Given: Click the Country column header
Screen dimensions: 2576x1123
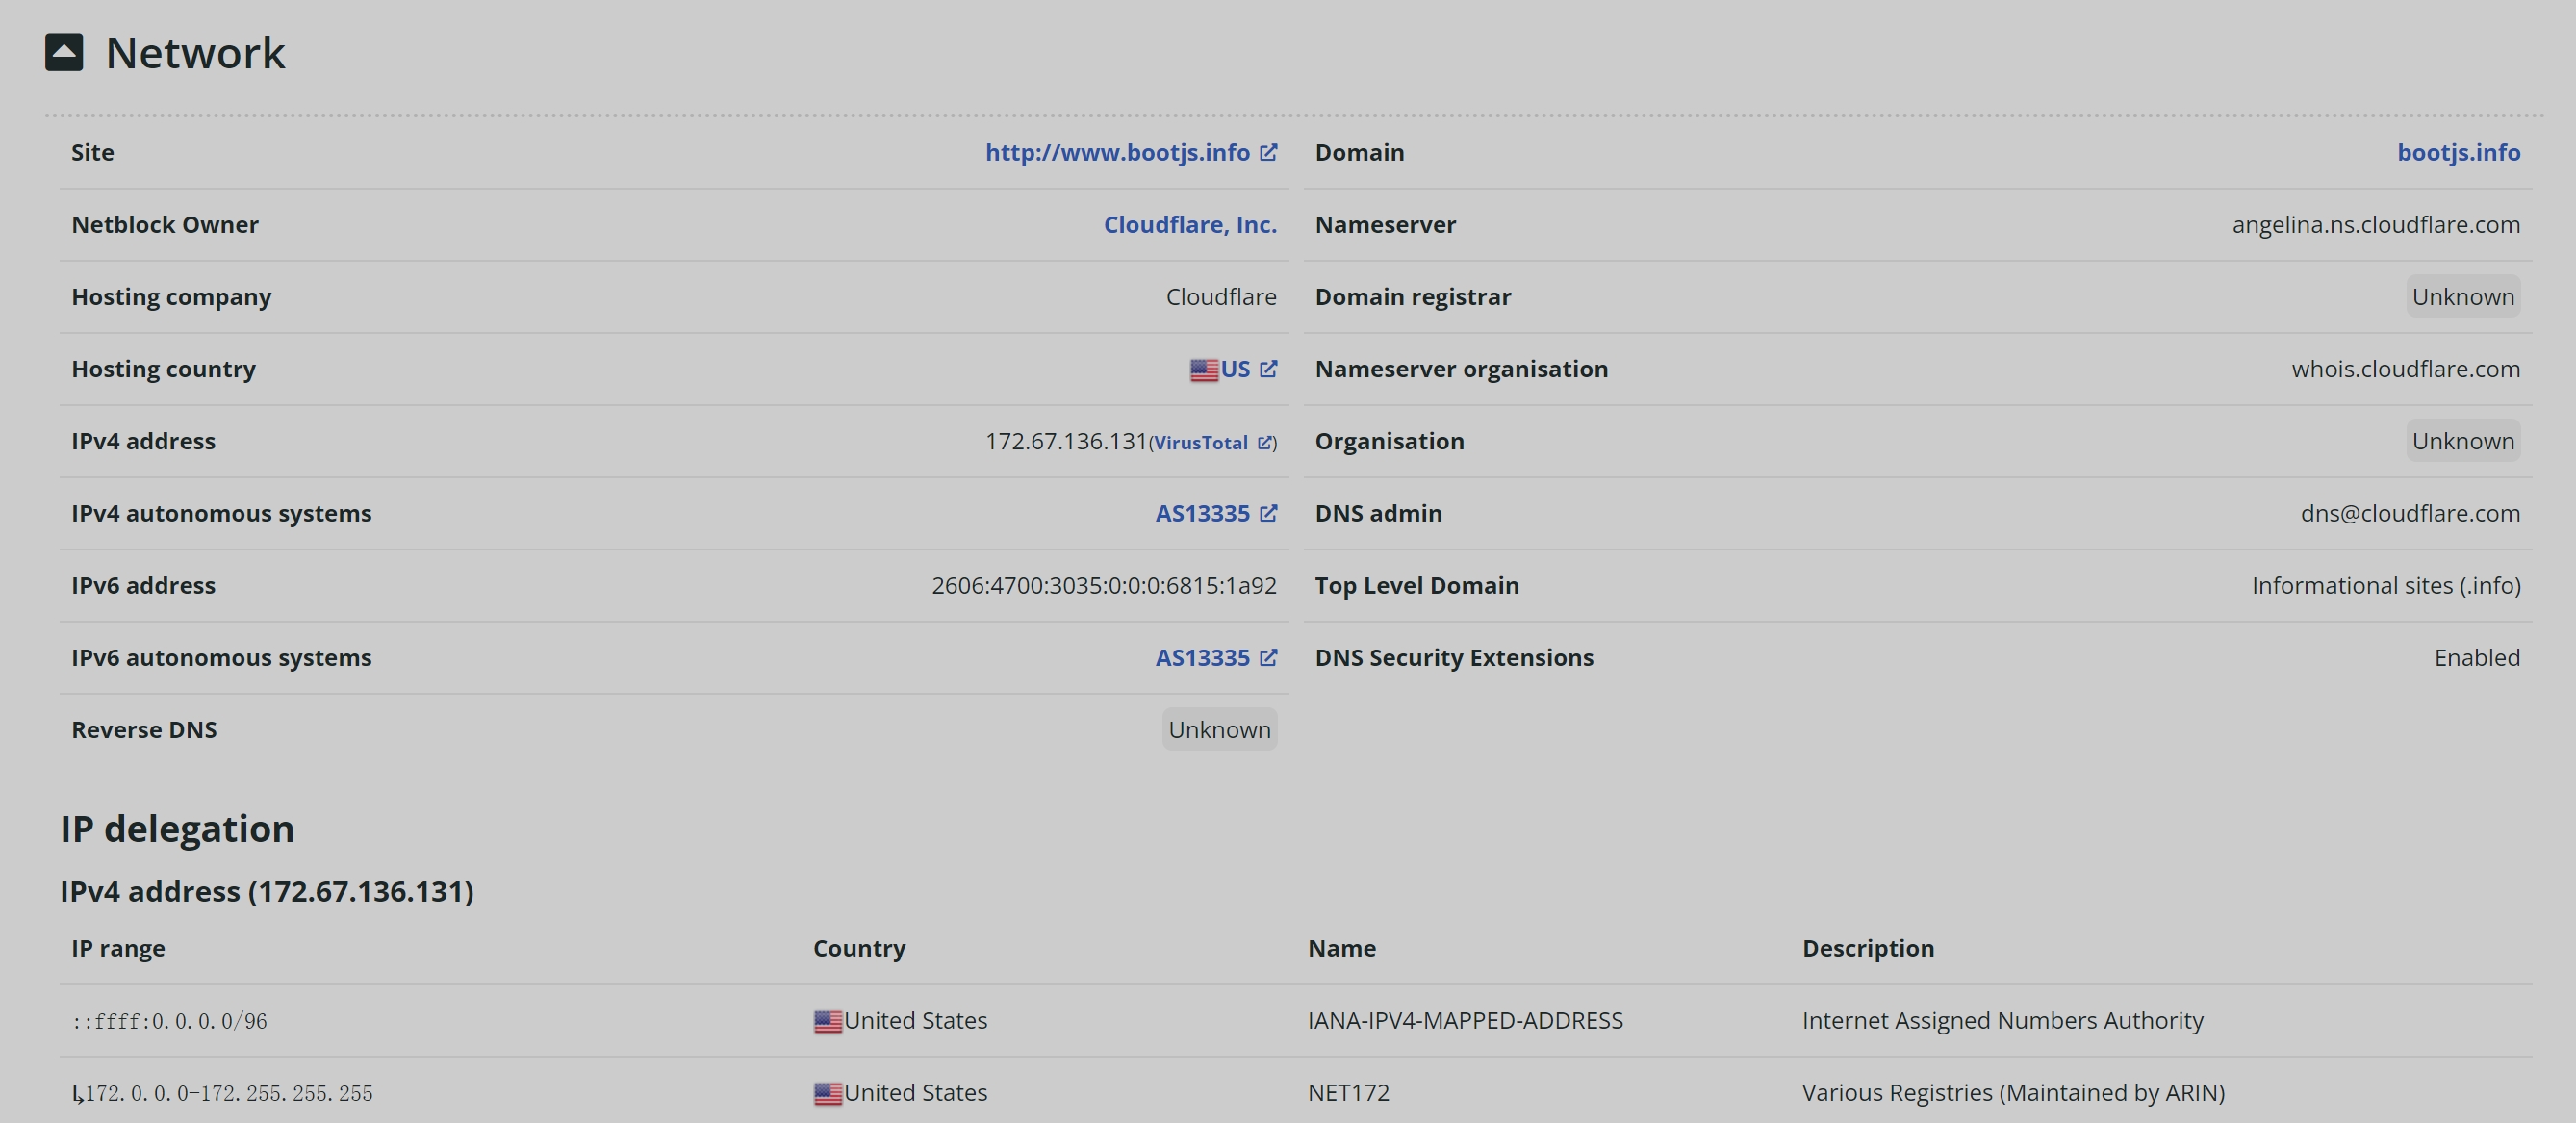Looking at the screenshot, I should (x=859, y=948).
